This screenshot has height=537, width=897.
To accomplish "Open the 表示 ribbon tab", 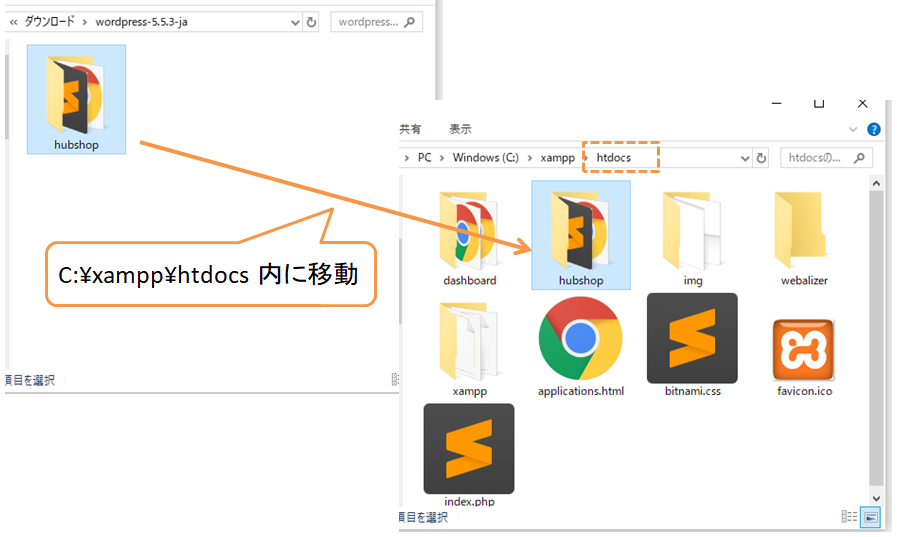I will point(461,129).
